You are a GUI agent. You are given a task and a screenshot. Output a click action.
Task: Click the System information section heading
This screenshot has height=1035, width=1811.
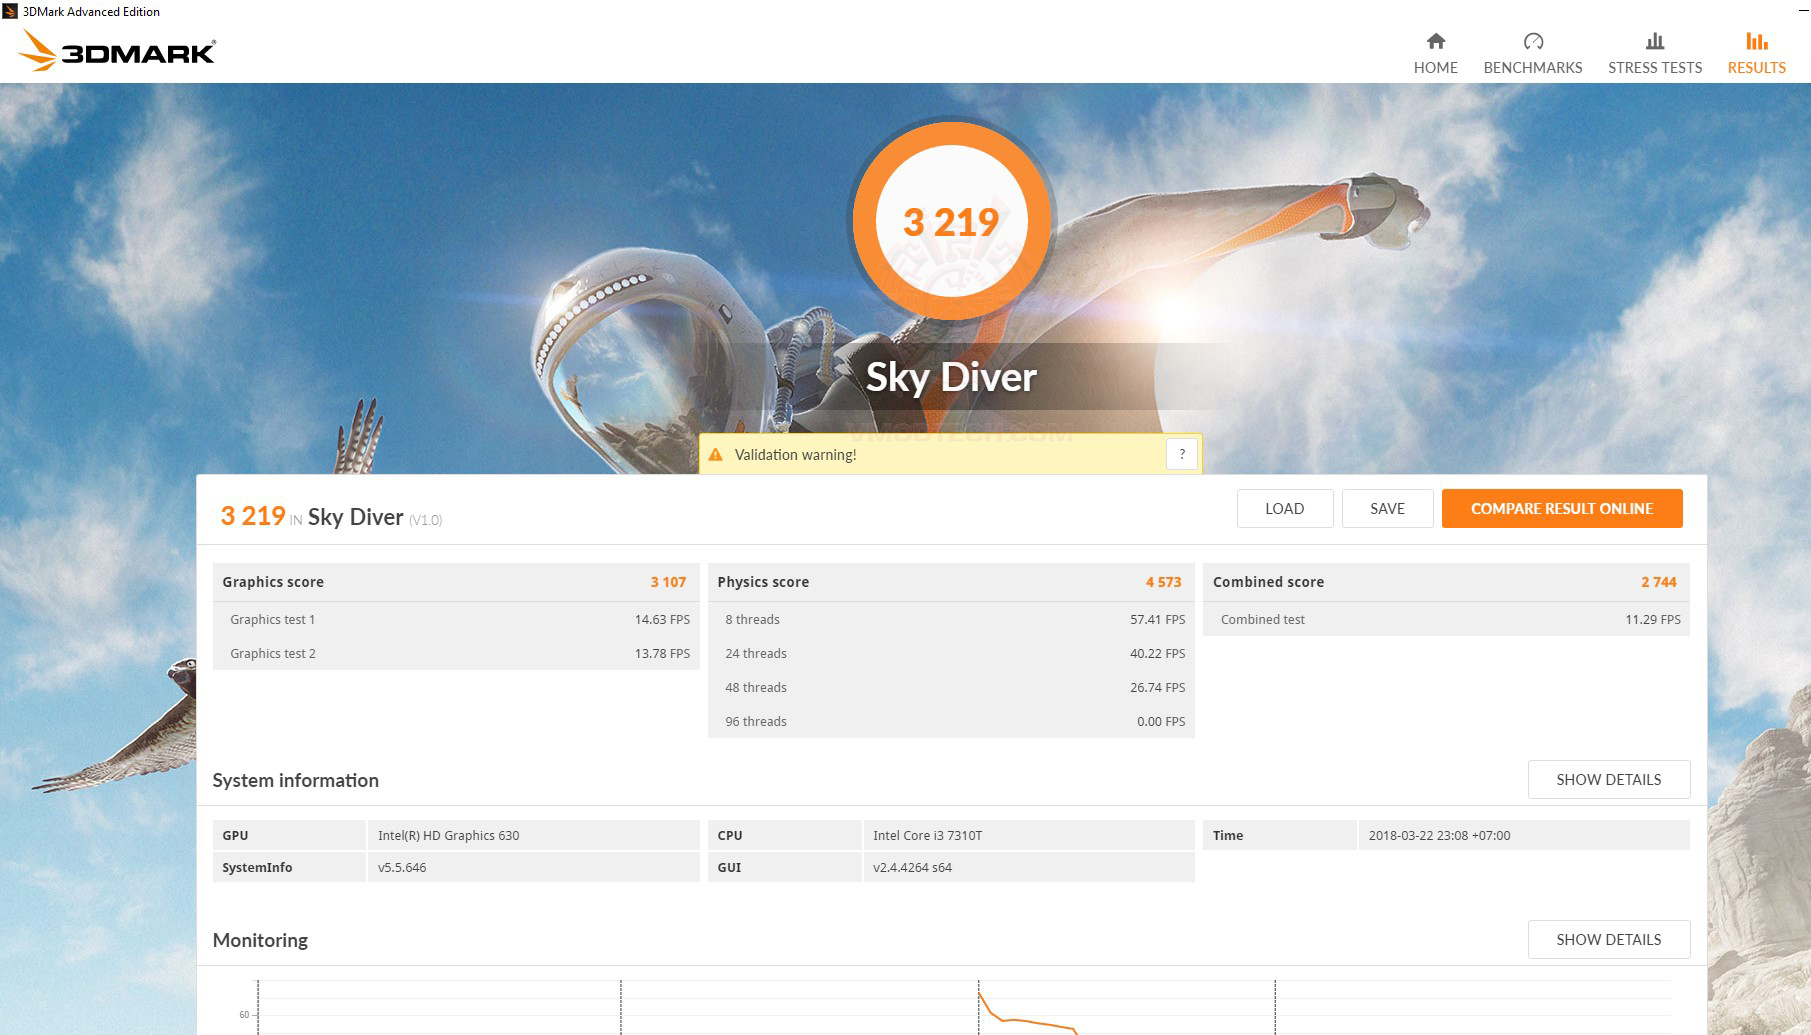tap(295, 780)
